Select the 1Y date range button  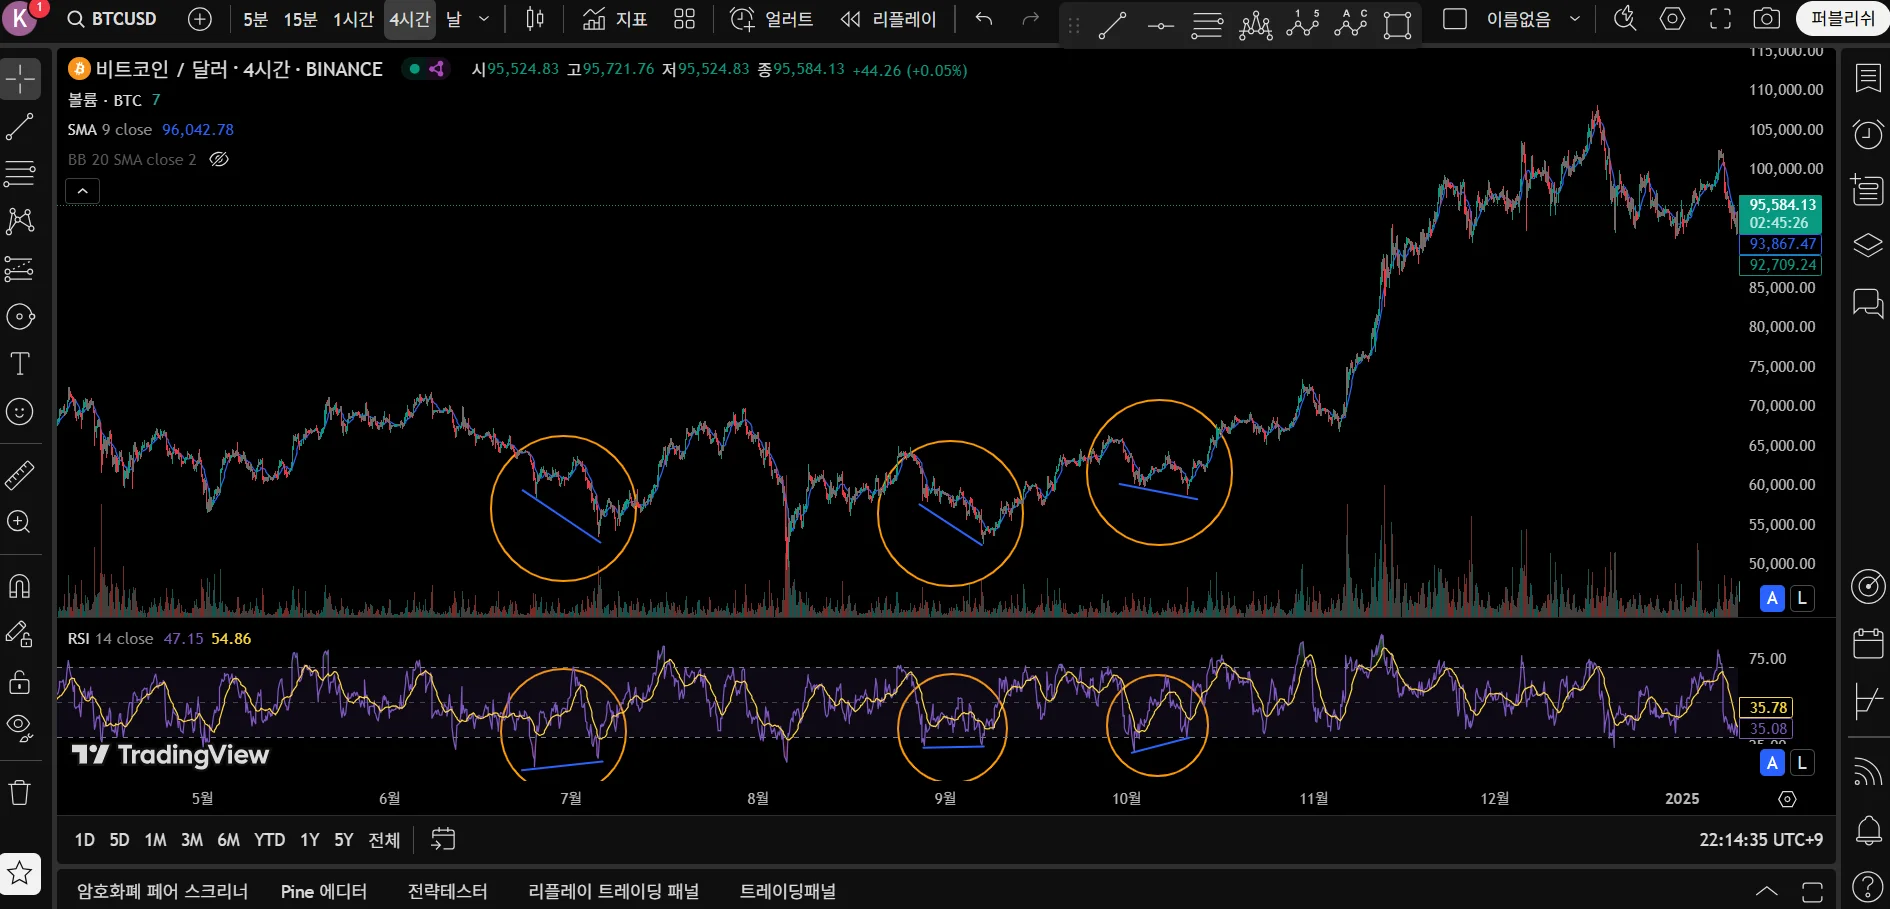pyautogui.click(x=310, y=840)
